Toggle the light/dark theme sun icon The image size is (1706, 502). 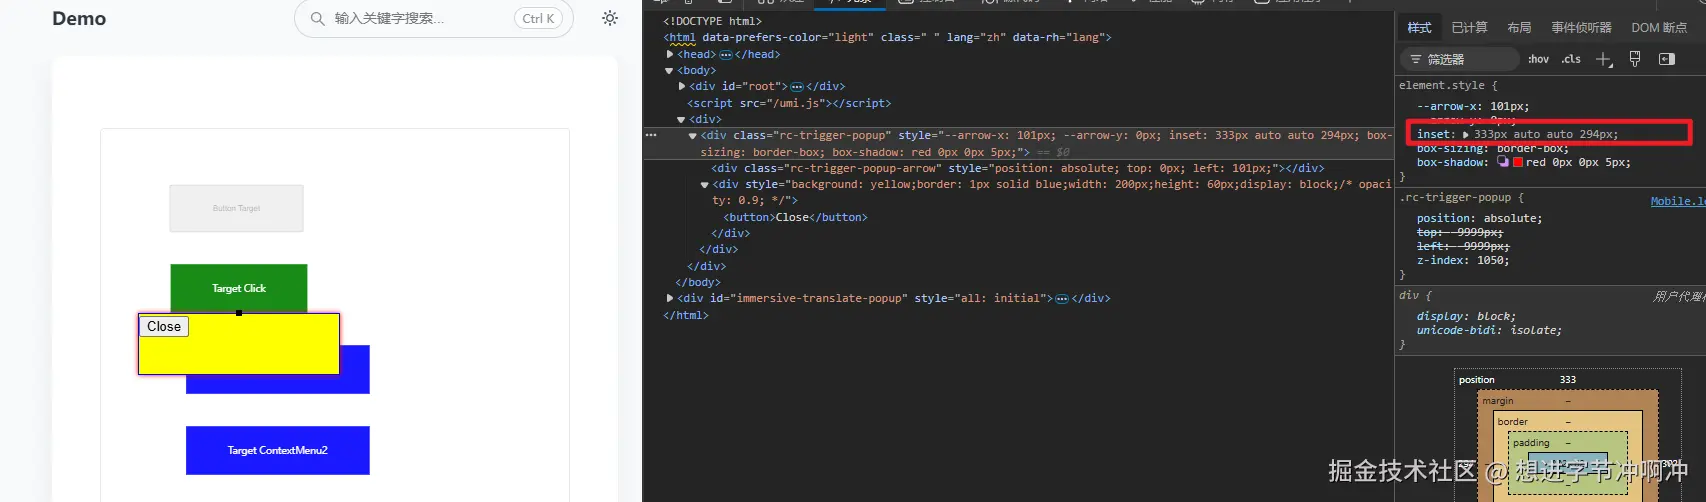(x=610, y=18)
